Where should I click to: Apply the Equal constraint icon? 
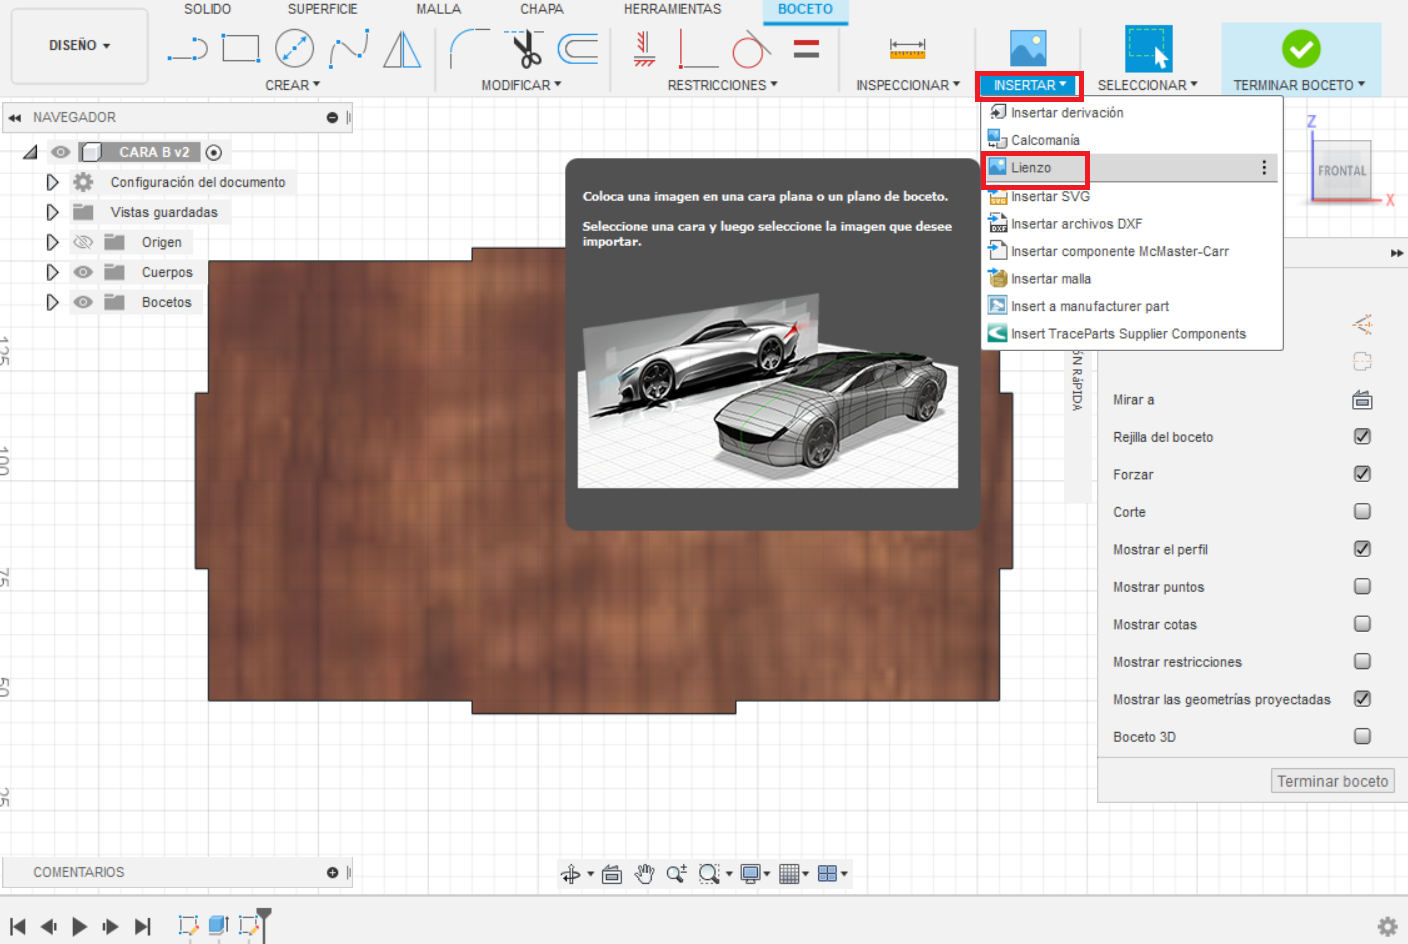tap(806, 48)
